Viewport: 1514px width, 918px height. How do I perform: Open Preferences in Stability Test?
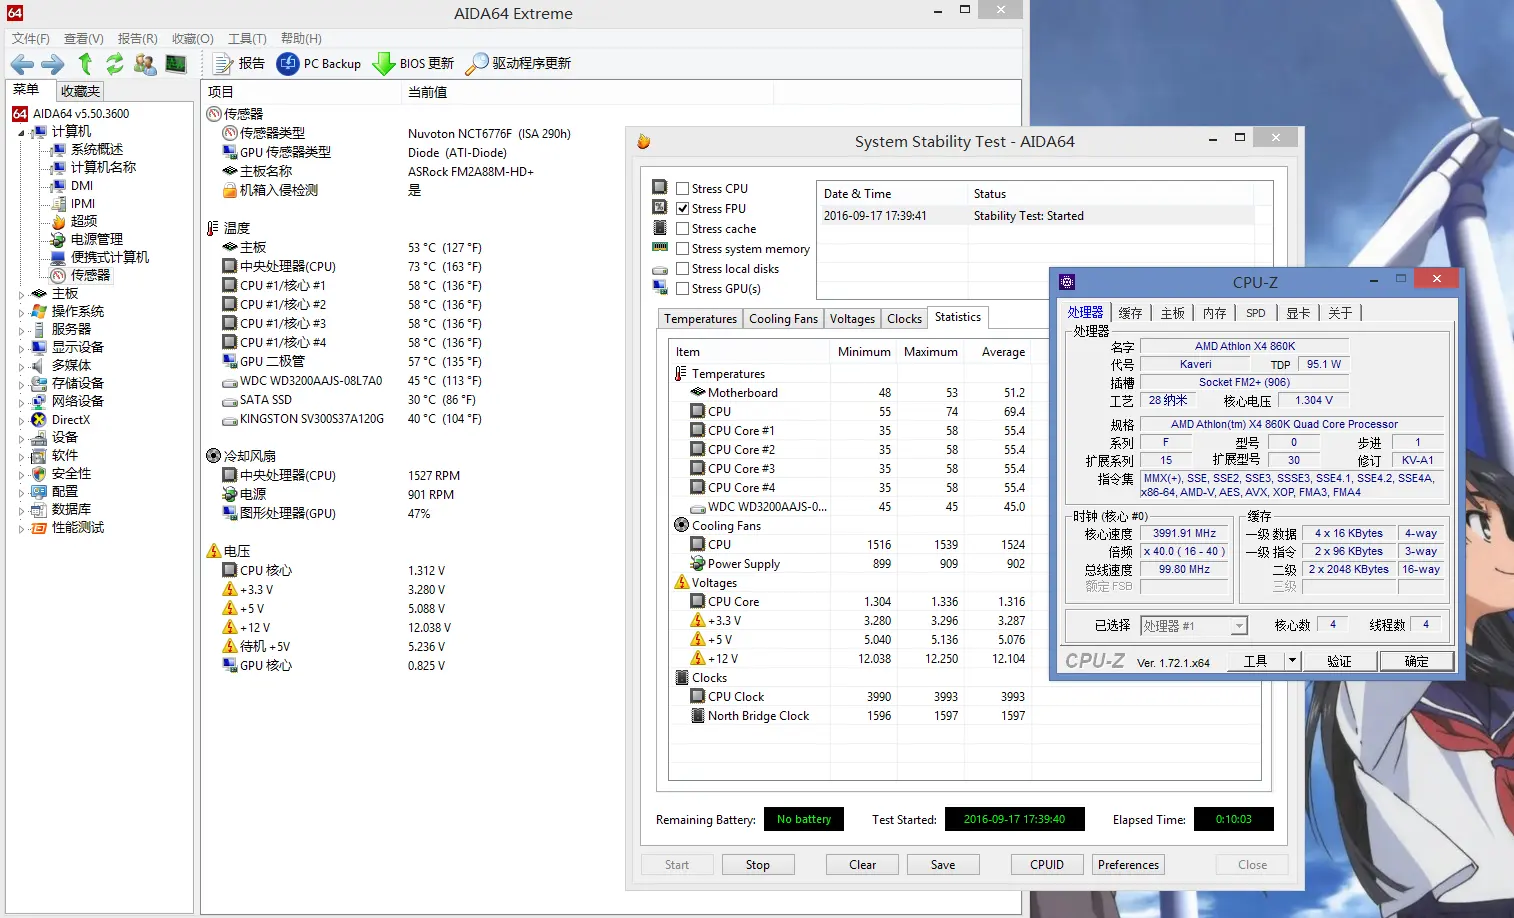[1128, 865]
